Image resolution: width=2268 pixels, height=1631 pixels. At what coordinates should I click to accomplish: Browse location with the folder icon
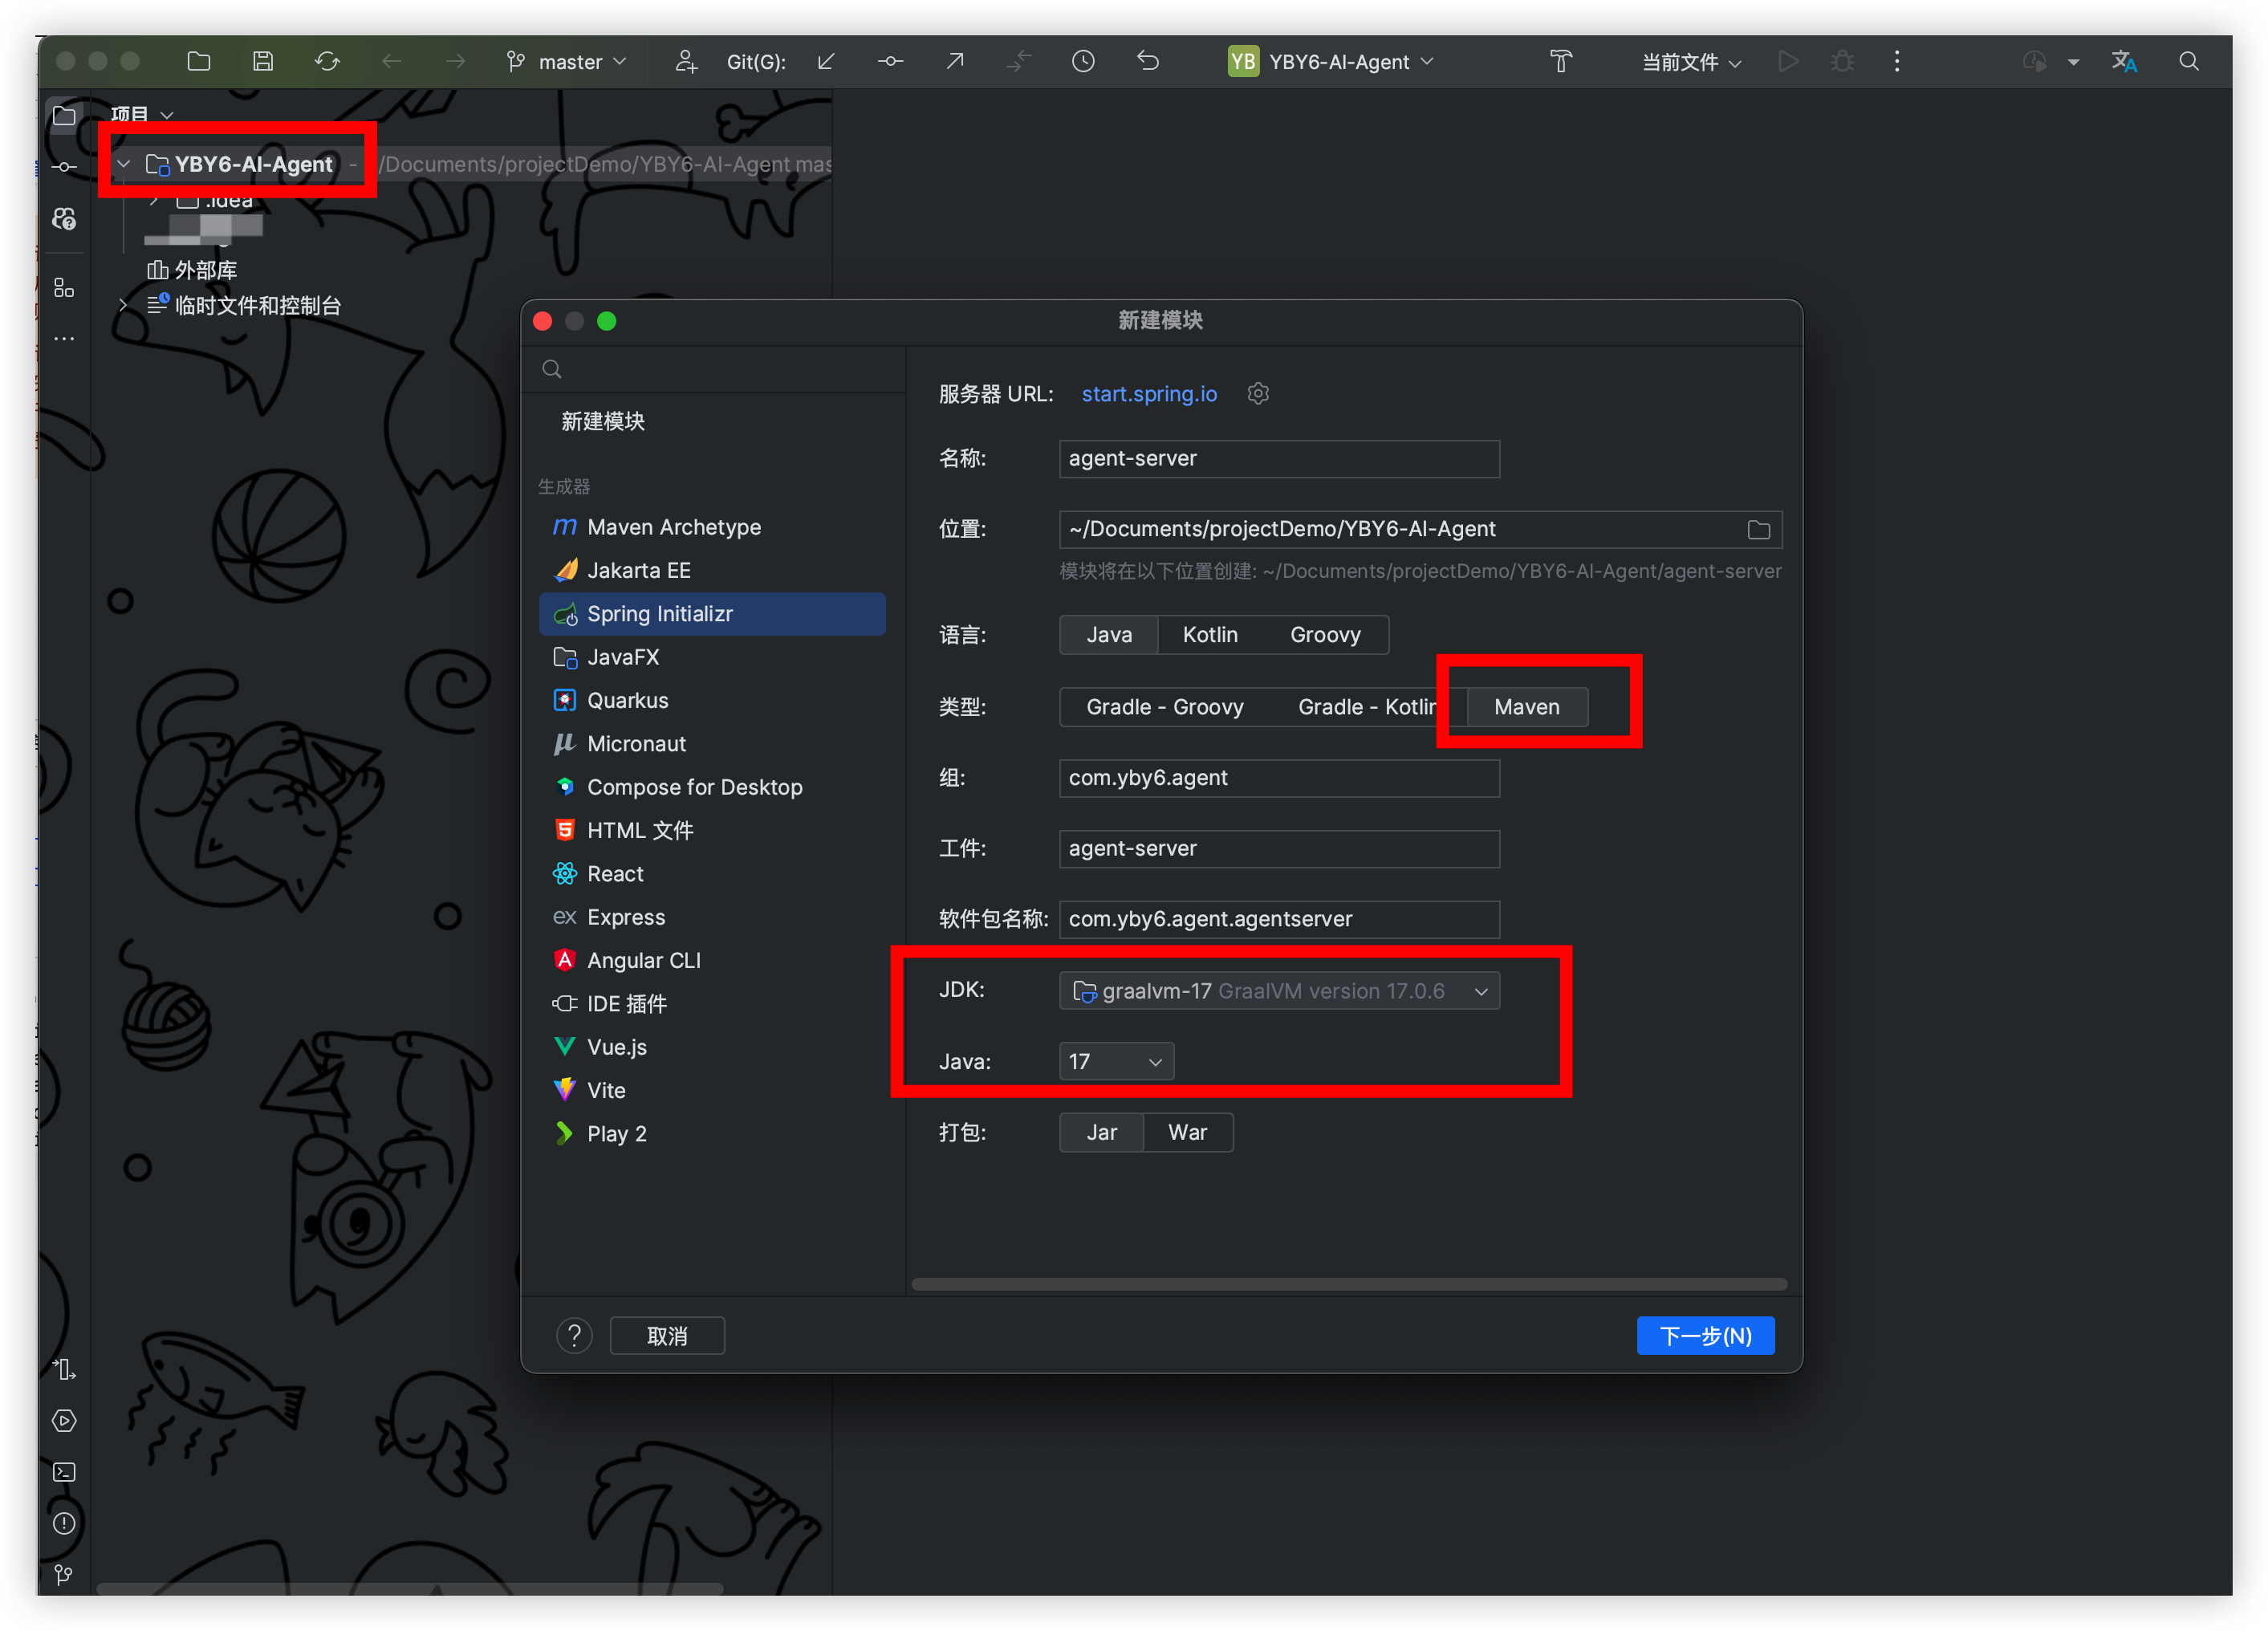pos(1758,529)
